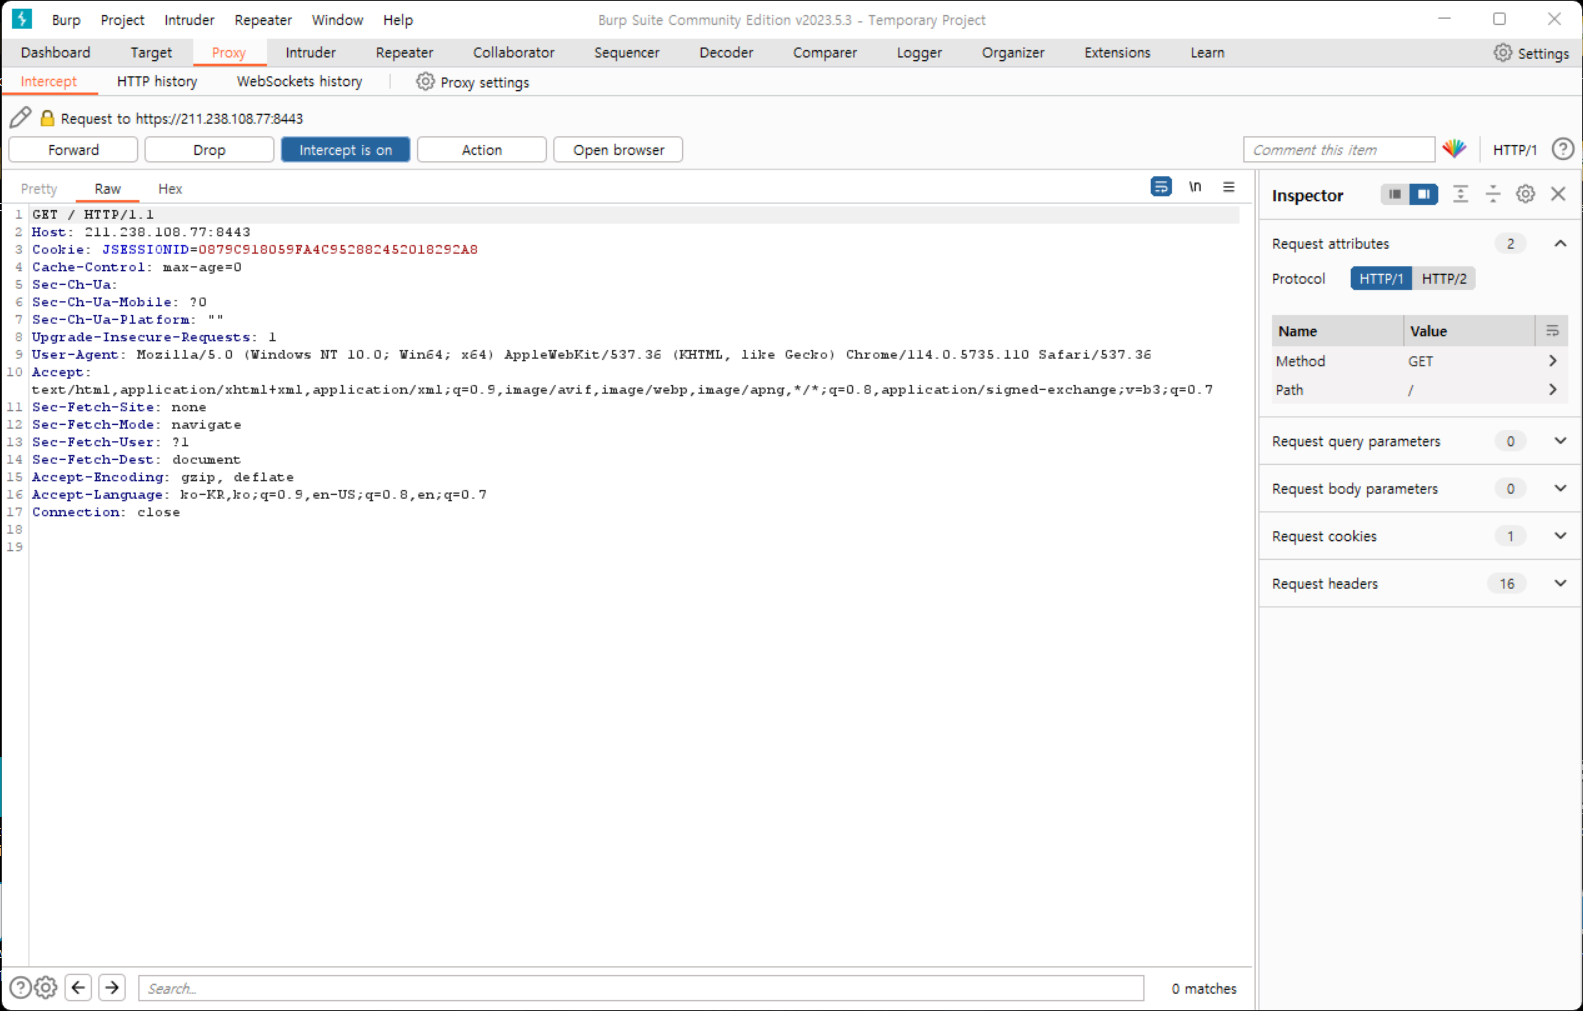The height and width of the screenshot is (1011, 1583).
Task: Expand Request cookies section
Action: click(1559, 536)
